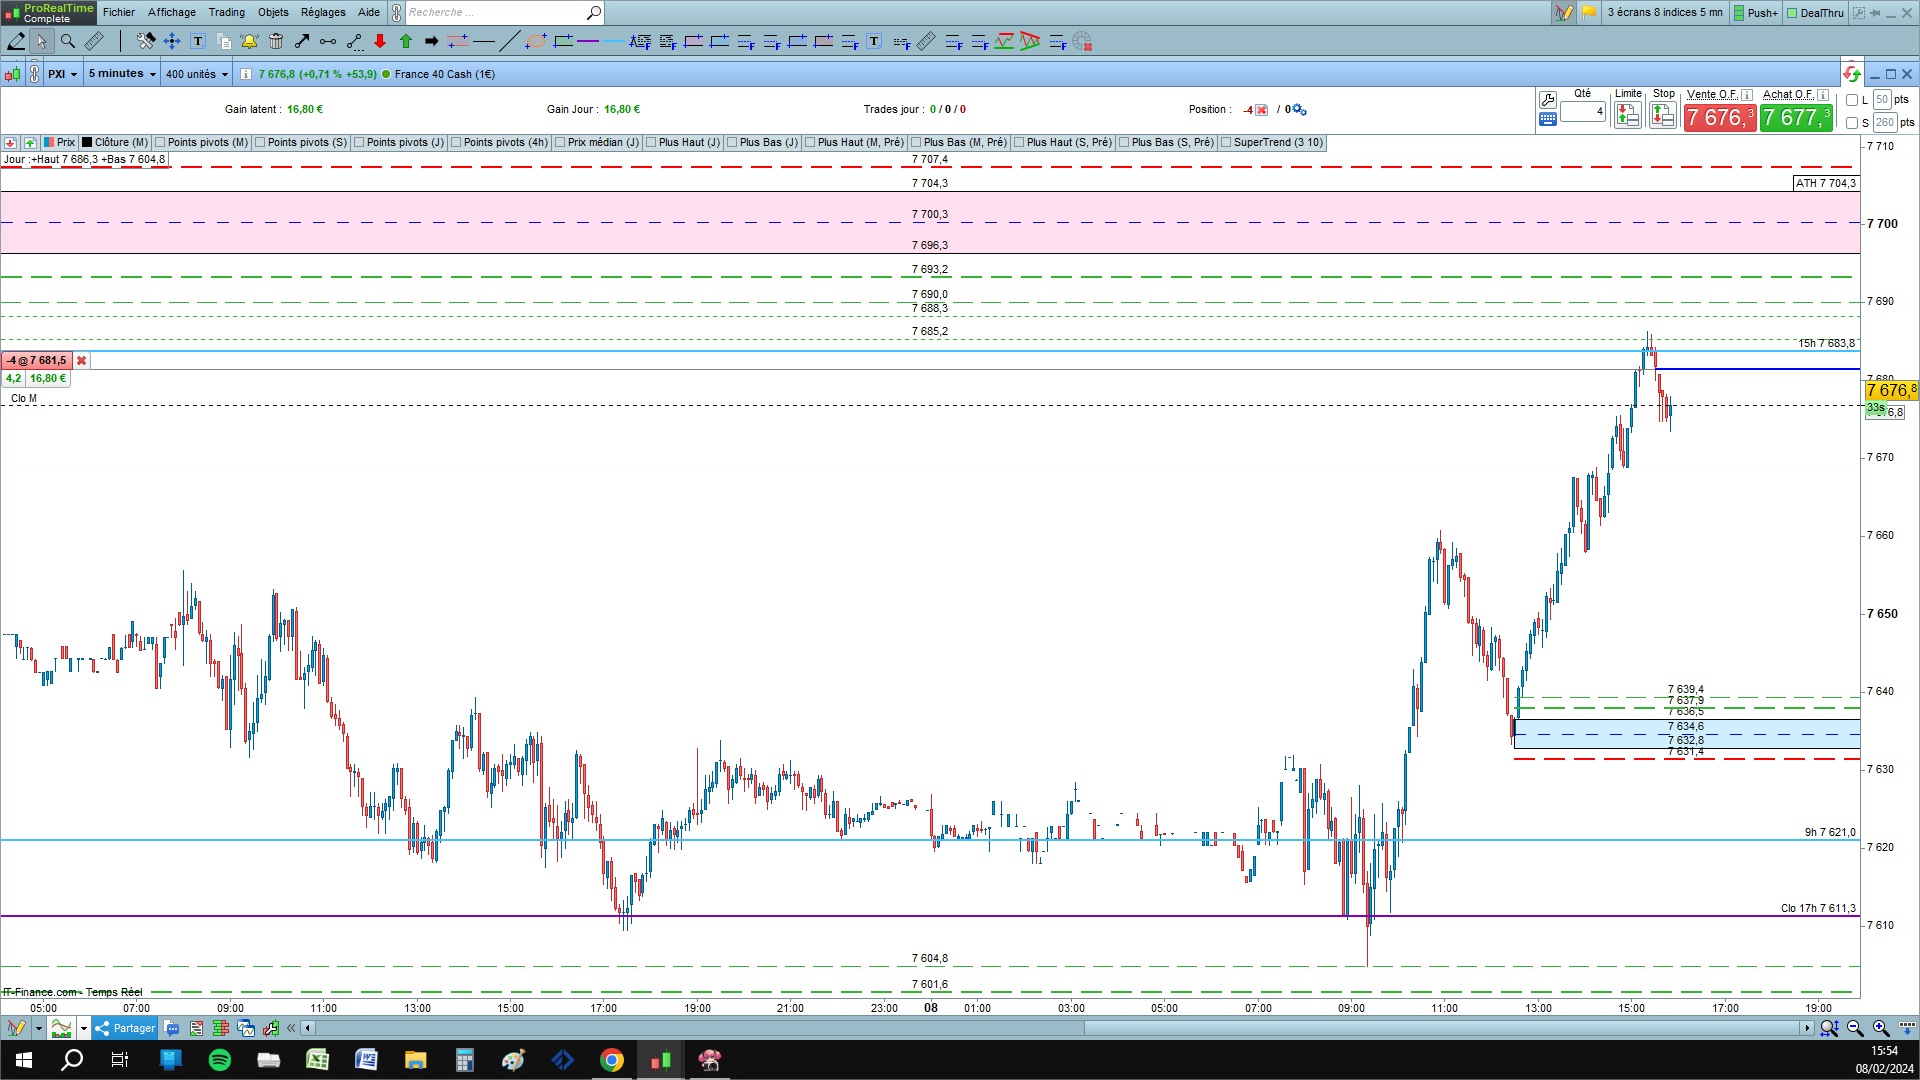Screen dimensions: 1920x1080
Task: Click the Qté quantity input field
Action: [1582, 112]
